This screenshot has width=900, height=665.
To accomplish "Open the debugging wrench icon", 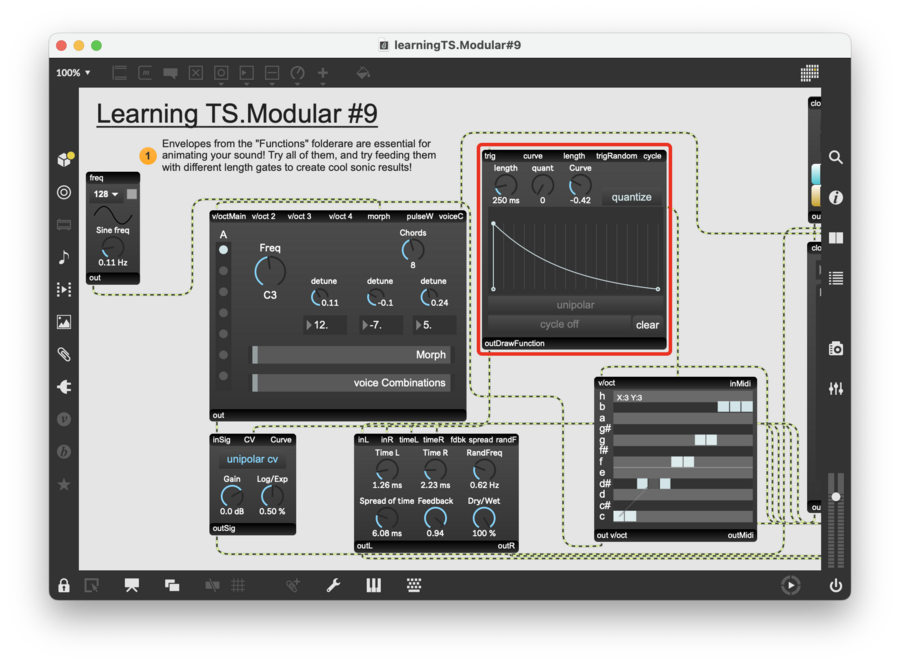I will (334, 586).
